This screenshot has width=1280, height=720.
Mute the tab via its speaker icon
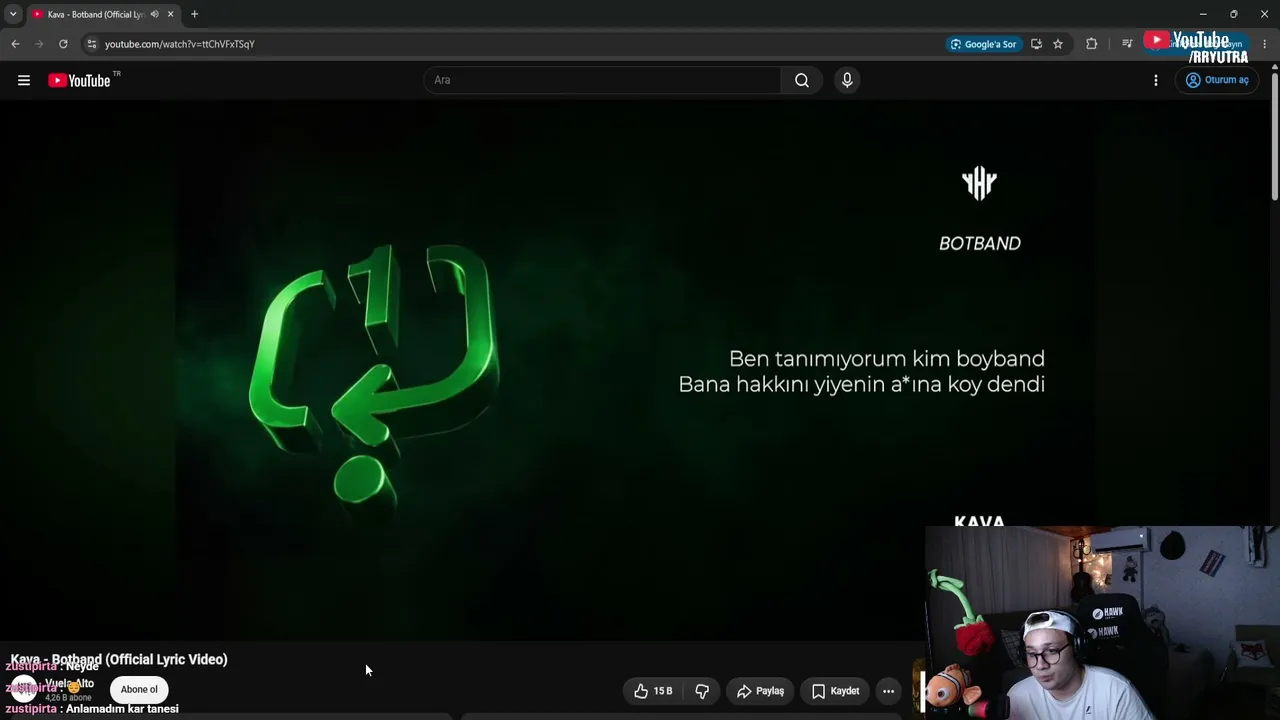click(154, 14)
